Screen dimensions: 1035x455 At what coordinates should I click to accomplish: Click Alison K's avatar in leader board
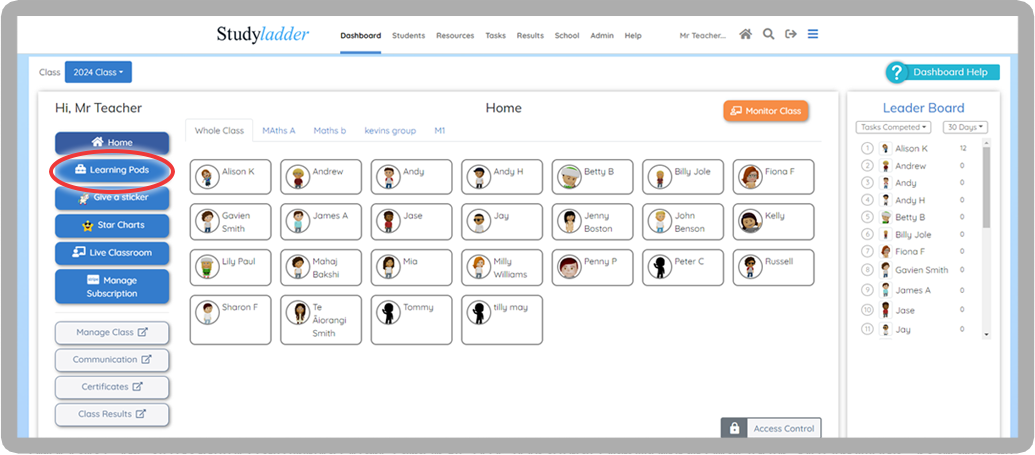point(884,149)
